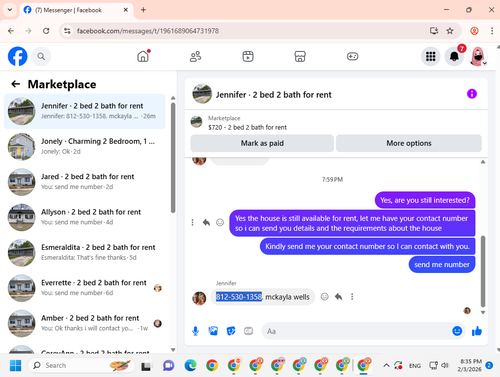500x377 pixels.
Task: Click the listing thumbnail in the chat header
Action: [202, 94]
